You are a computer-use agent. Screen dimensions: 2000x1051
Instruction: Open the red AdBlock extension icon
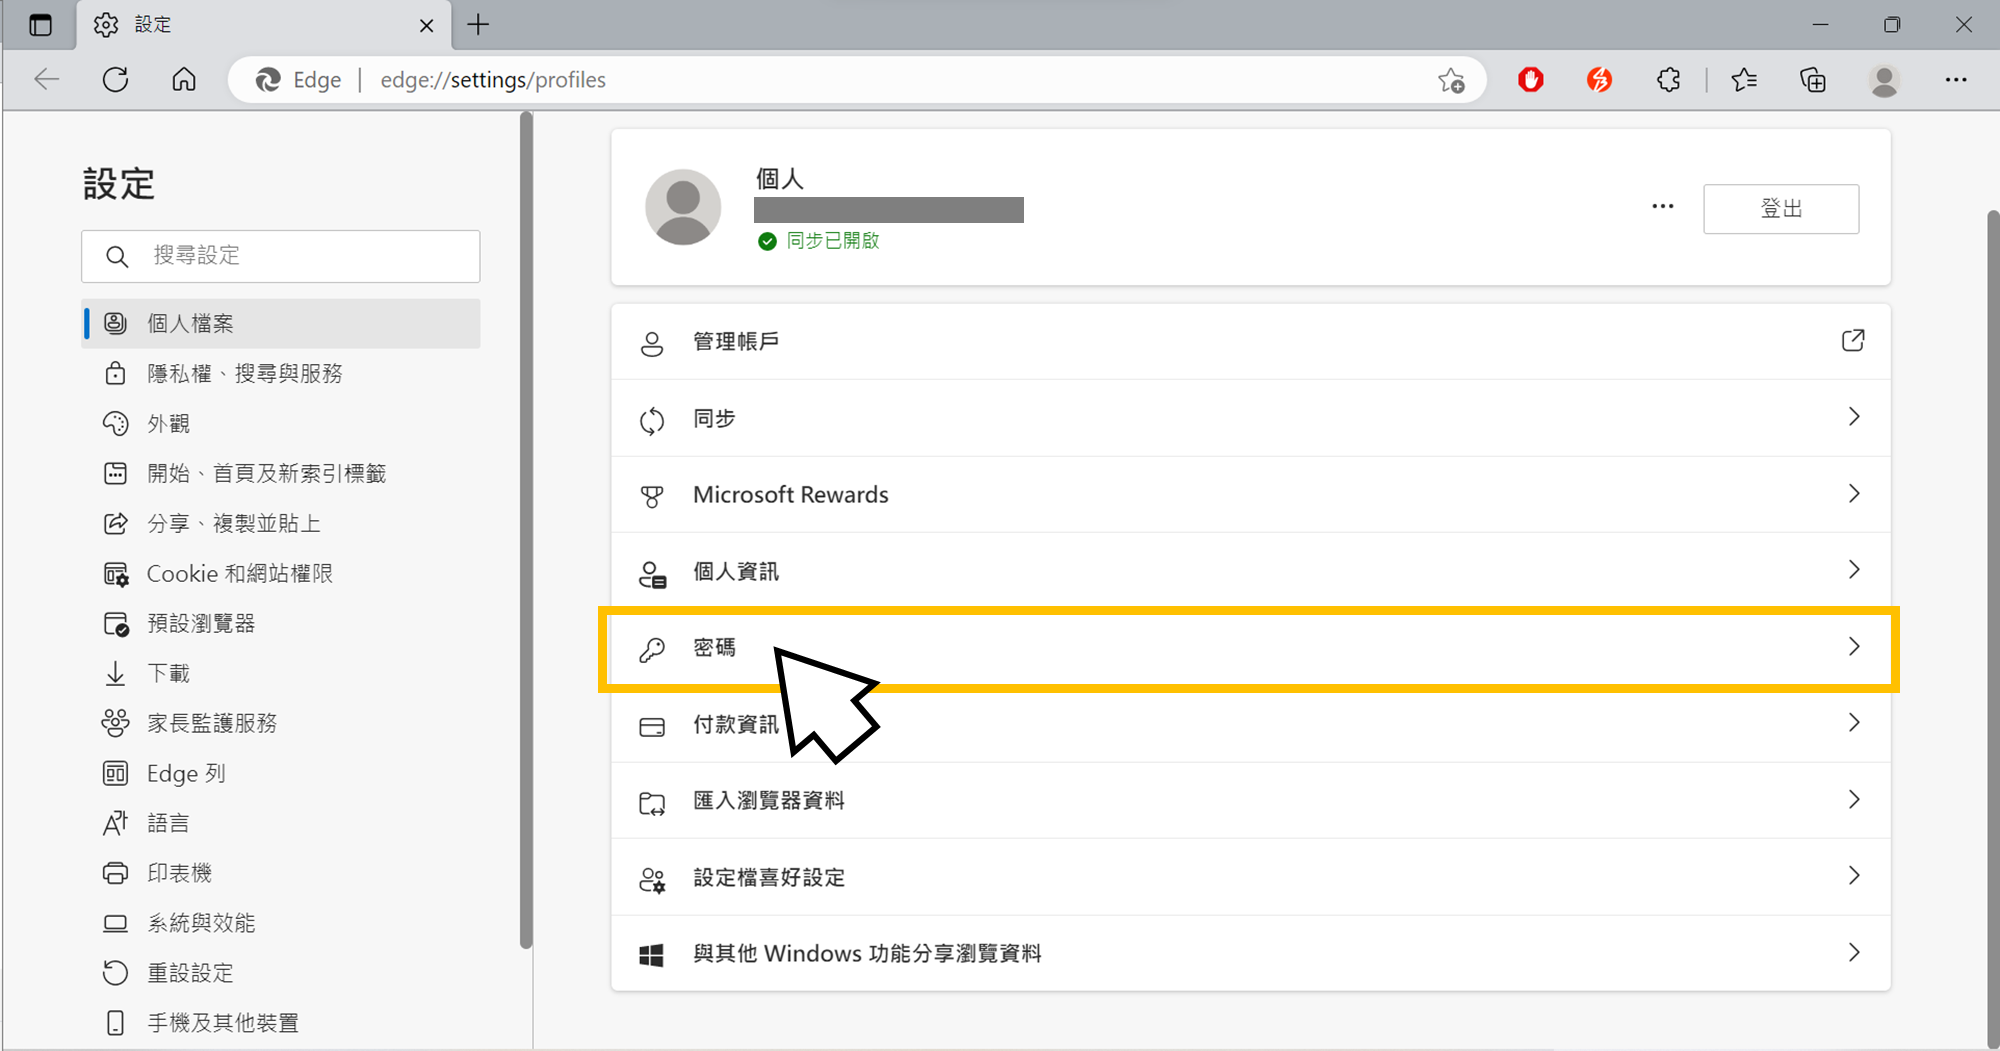pyautogui.click(x=1531, y=80)
